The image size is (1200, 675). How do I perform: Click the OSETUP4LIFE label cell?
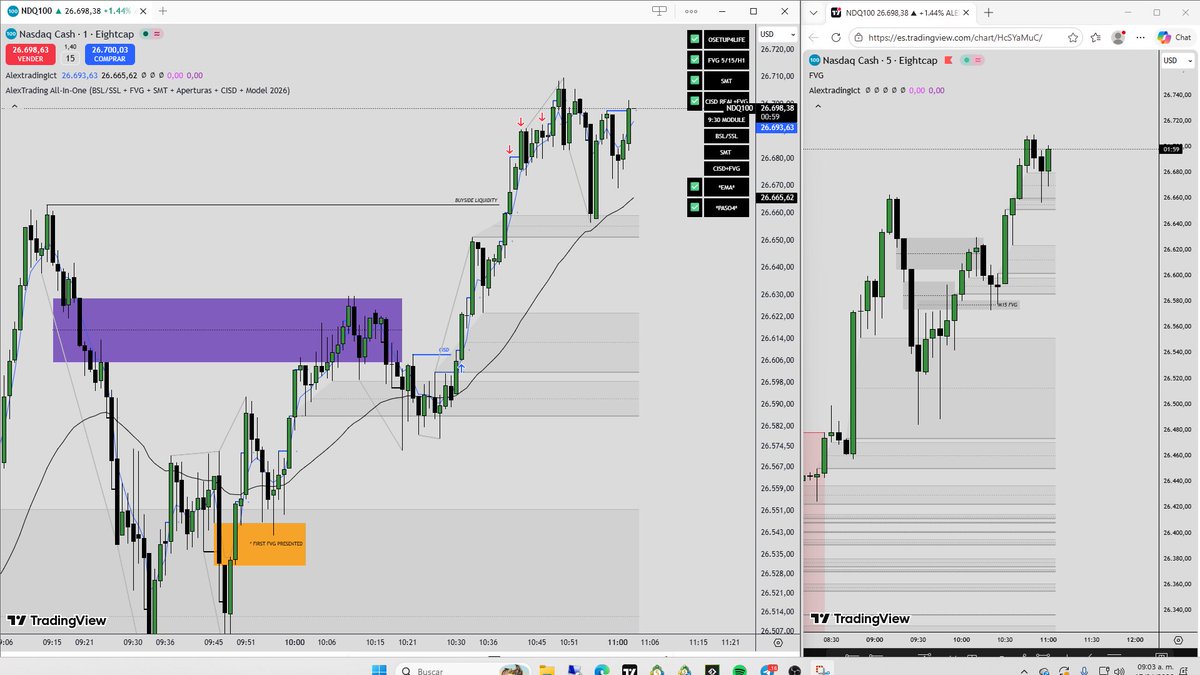point(727,39)
